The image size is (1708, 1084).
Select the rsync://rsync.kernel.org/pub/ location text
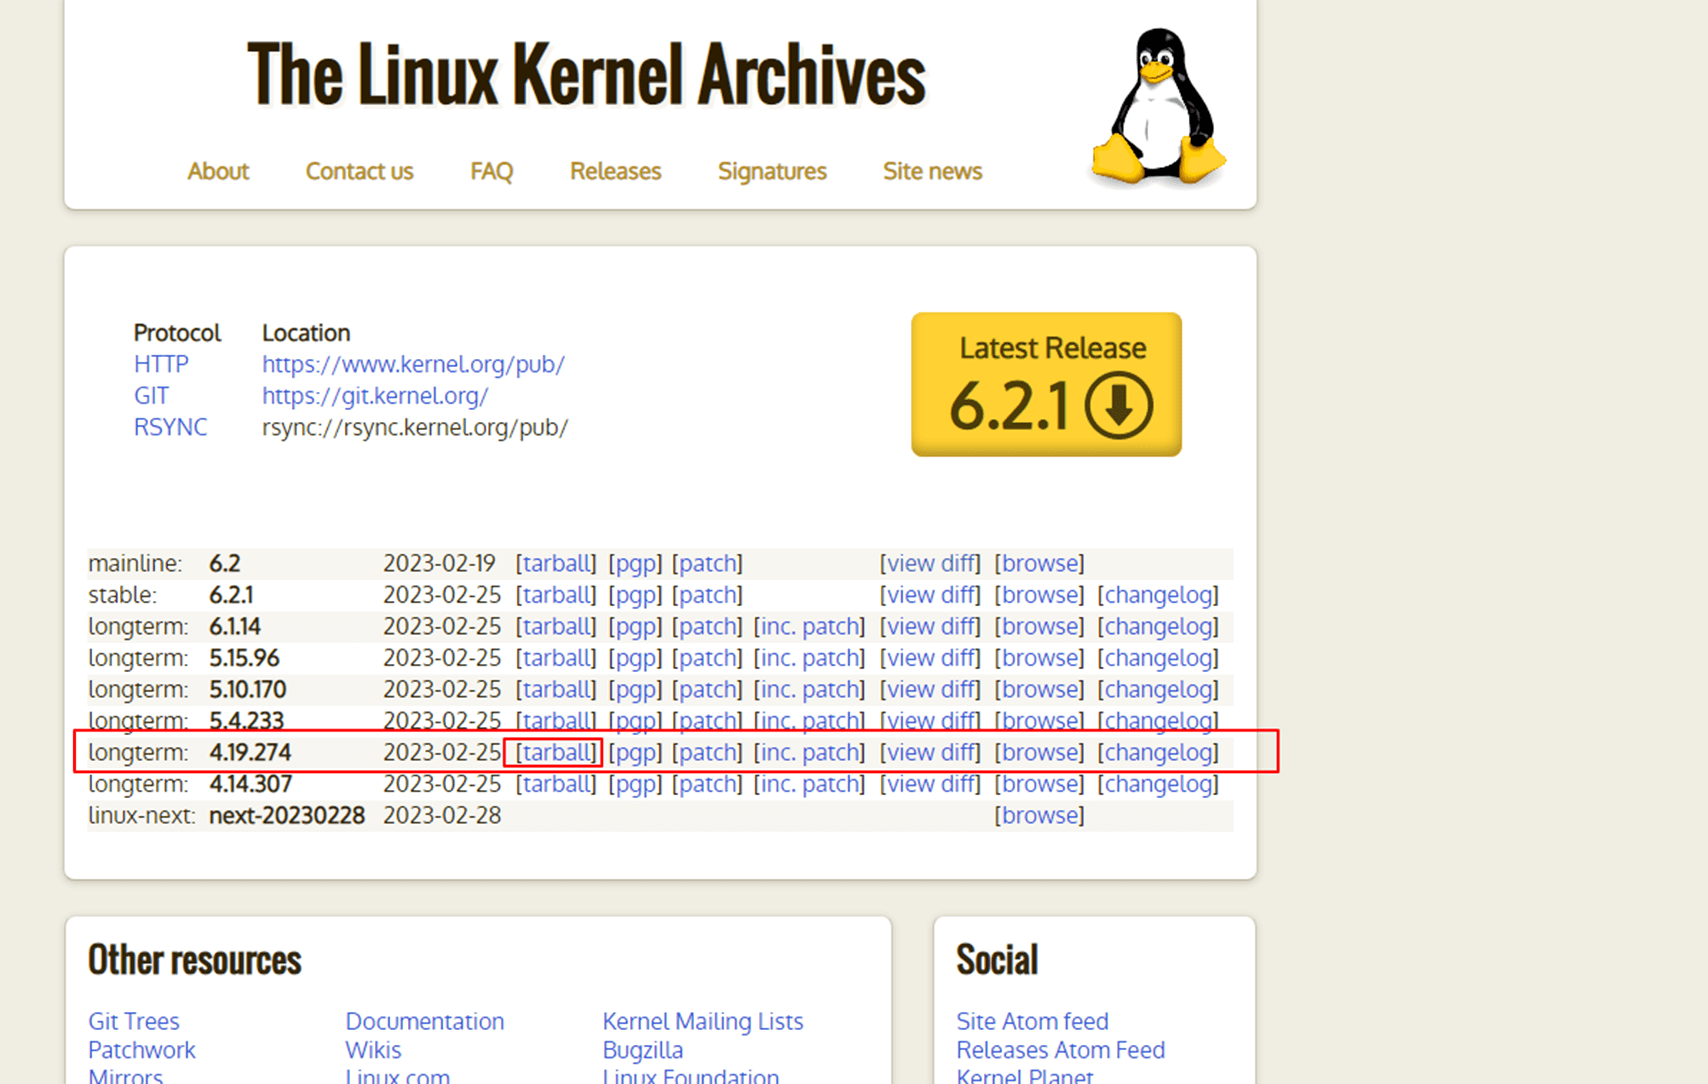[x=415, y=427]
